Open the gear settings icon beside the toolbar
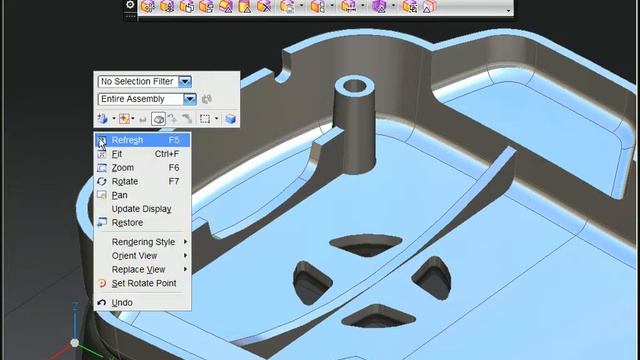 tap(130, 5)
